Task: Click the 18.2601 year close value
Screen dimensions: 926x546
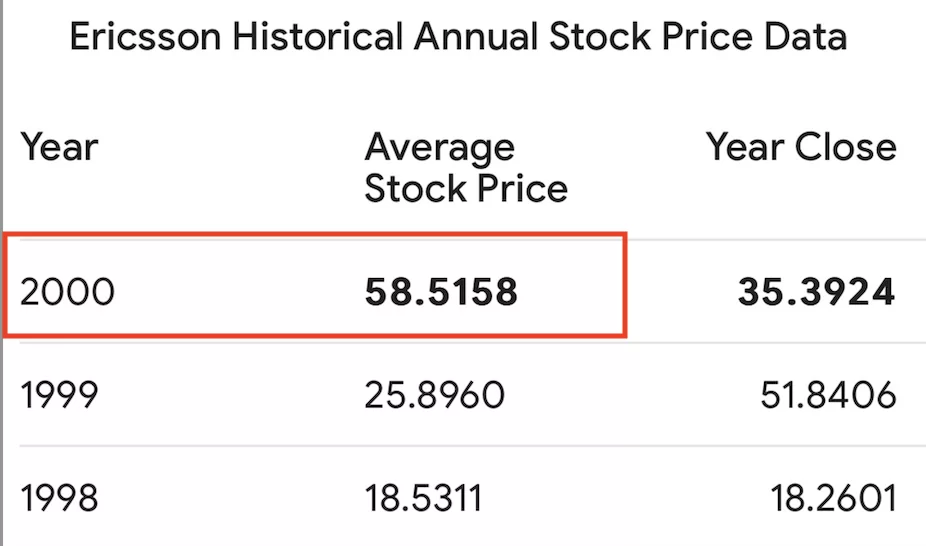Action: (x=833, y=498)
